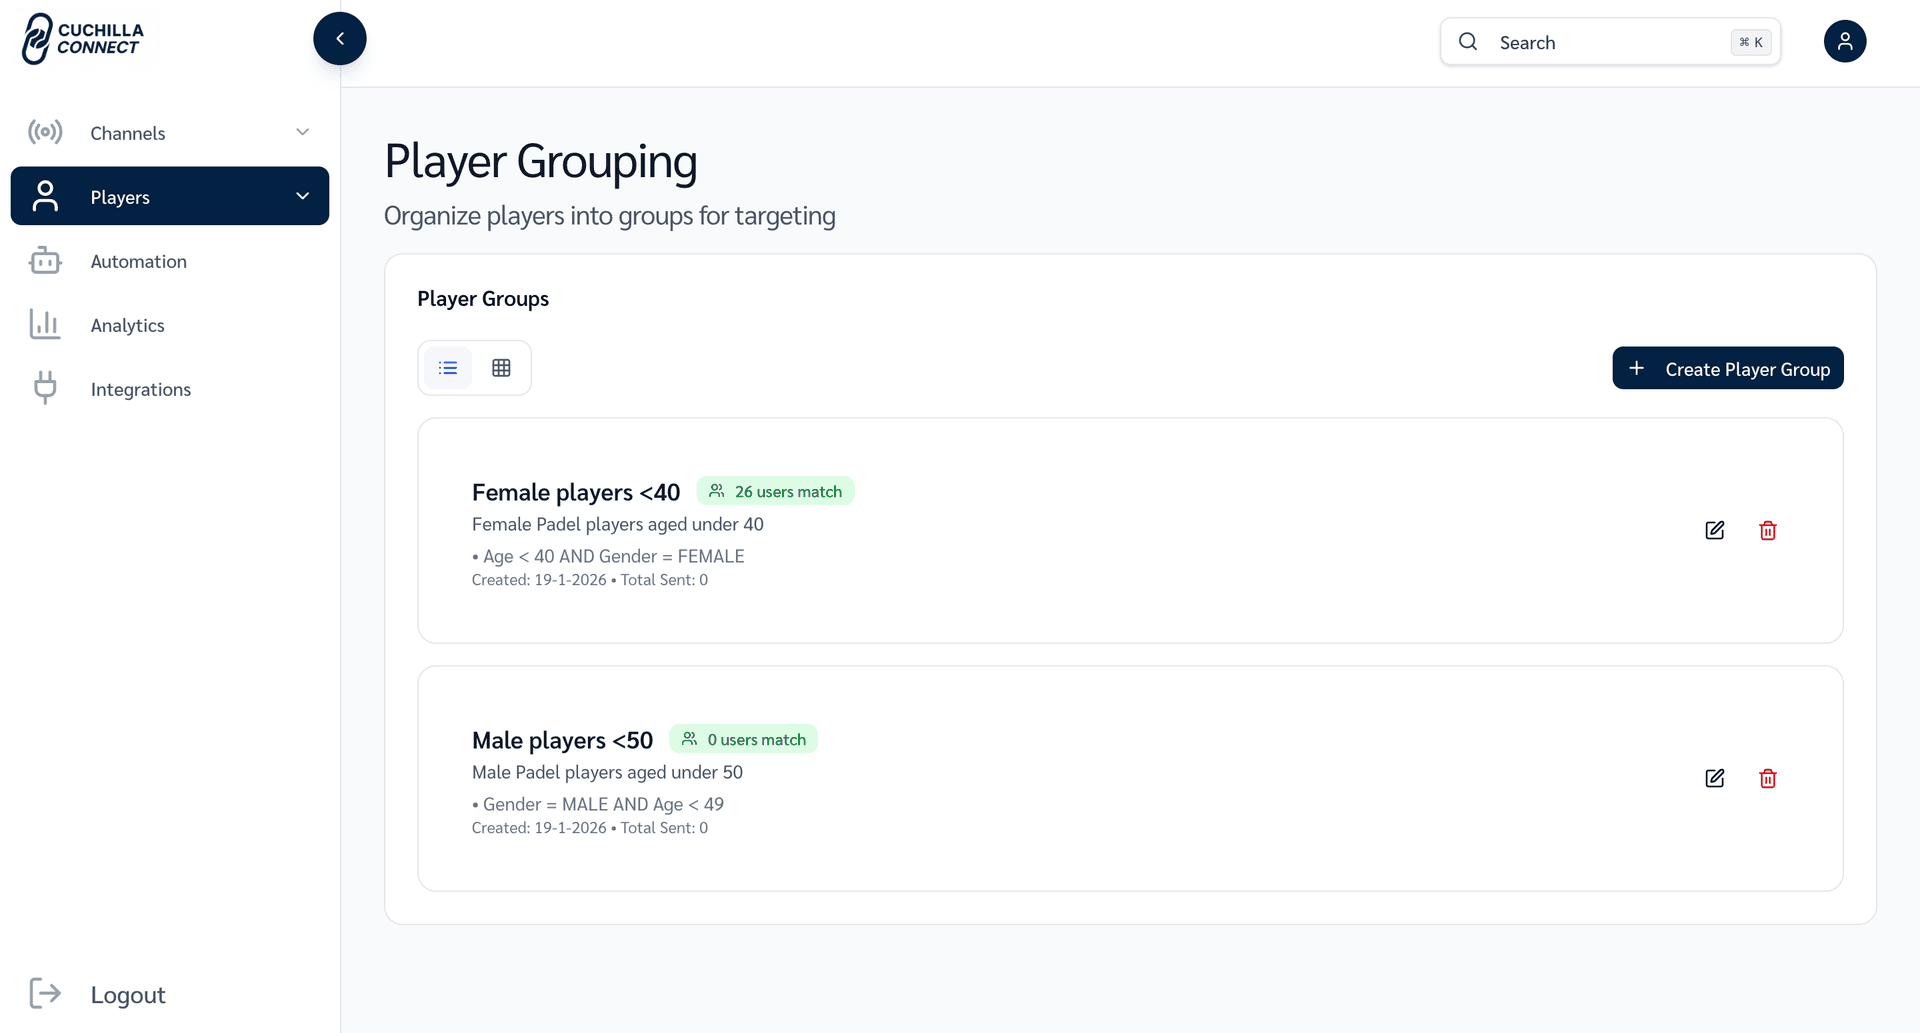The height and width of the screenshot is (1033, 1920).
Task: Open the Automation section
Action: pos(138,261)
